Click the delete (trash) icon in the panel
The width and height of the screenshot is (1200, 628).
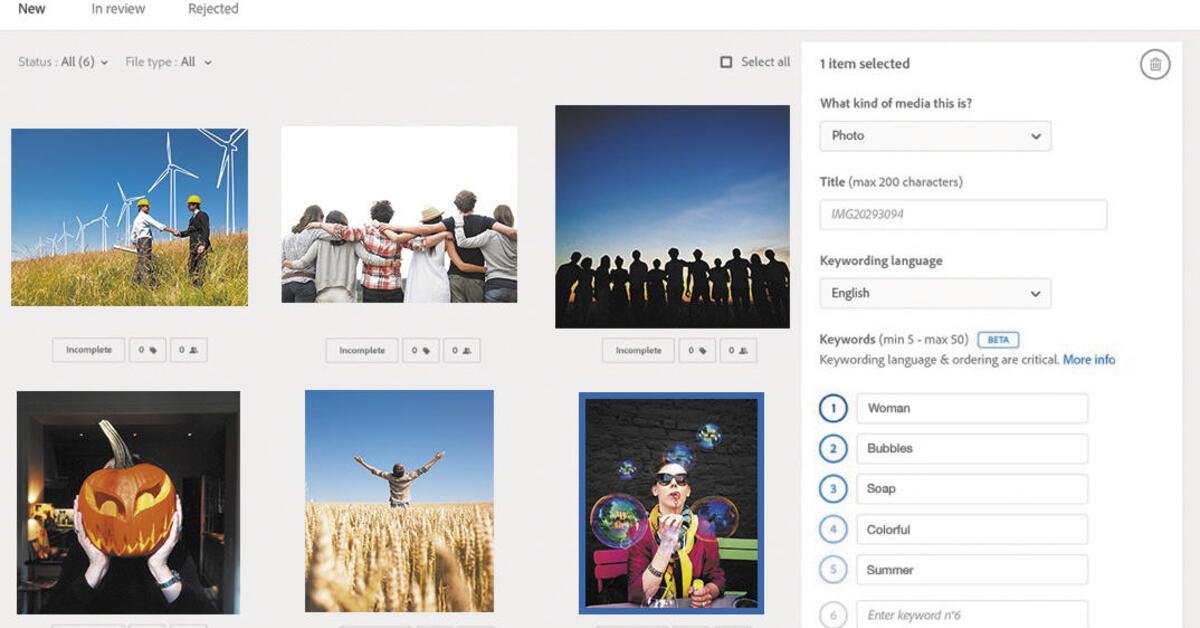(x=1154, y=63)
